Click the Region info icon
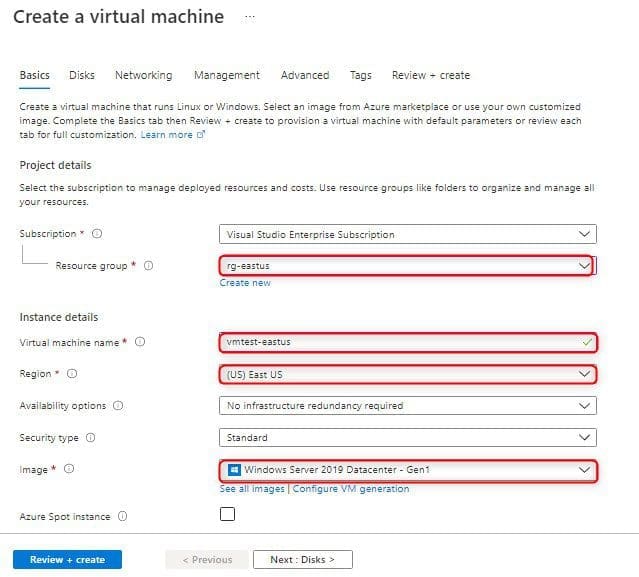This screenshot has height=577, width=639. point(72,374)
